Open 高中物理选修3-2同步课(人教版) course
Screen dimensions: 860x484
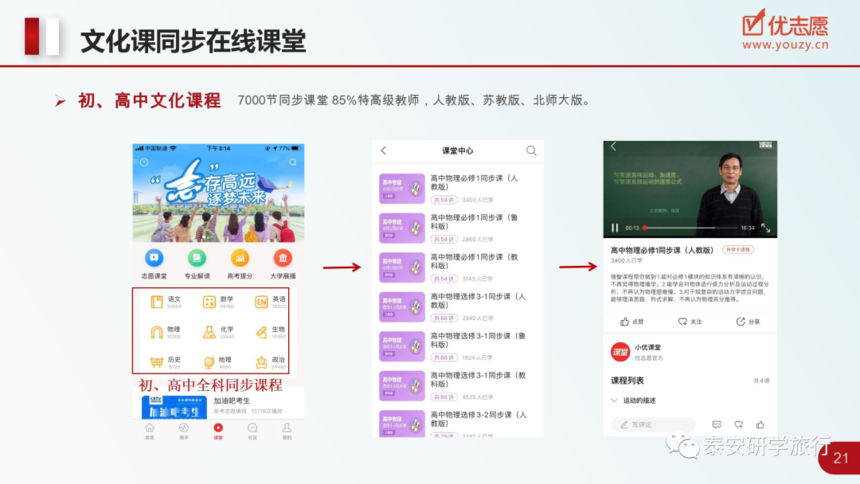point(457,423)
